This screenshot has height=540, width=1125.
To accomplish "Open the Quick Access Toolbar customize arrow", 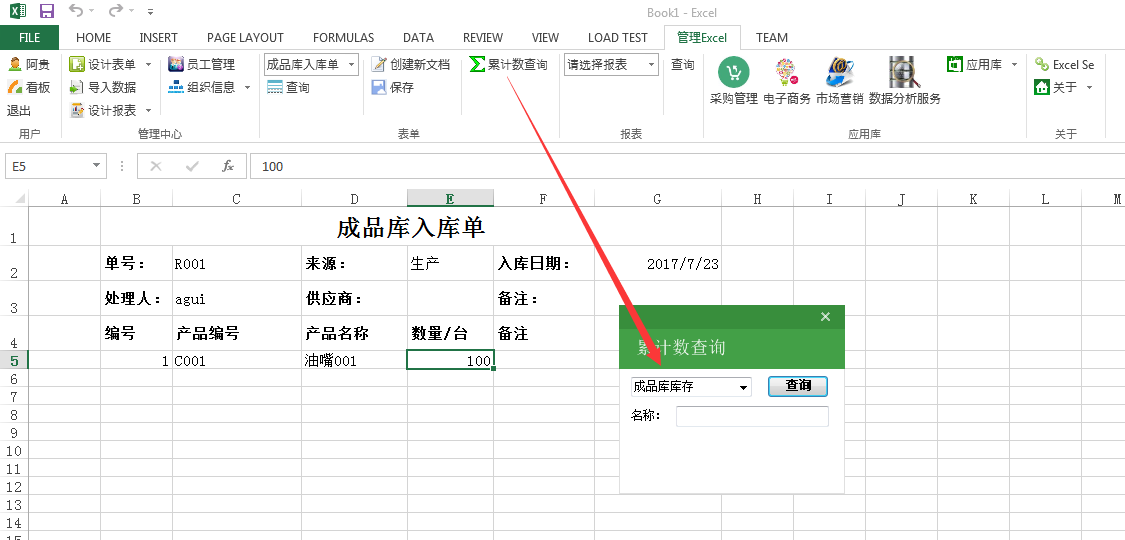I will [150, 11].
